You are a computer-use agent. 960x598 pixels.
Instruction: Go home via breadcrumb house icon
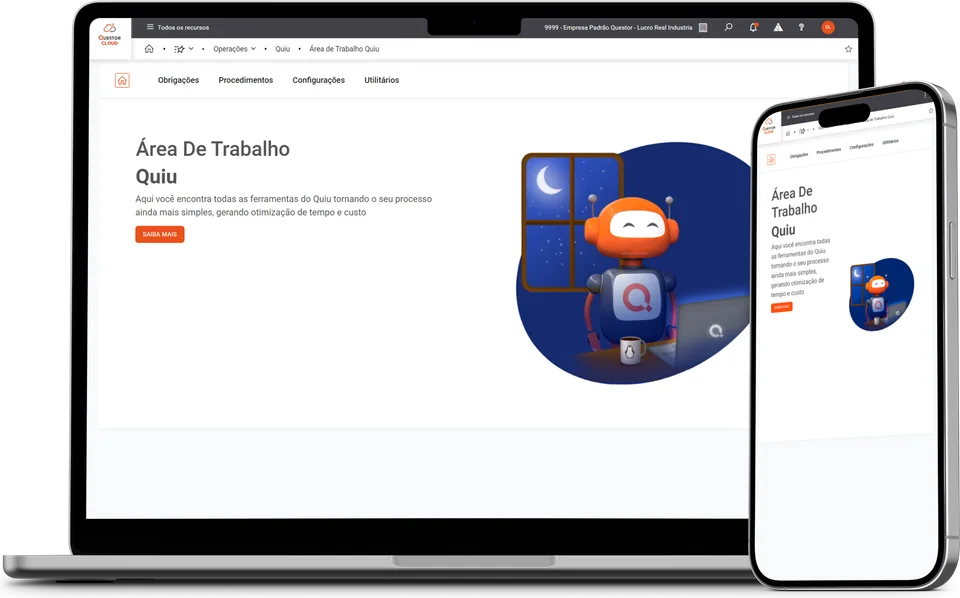coord(149,48)
